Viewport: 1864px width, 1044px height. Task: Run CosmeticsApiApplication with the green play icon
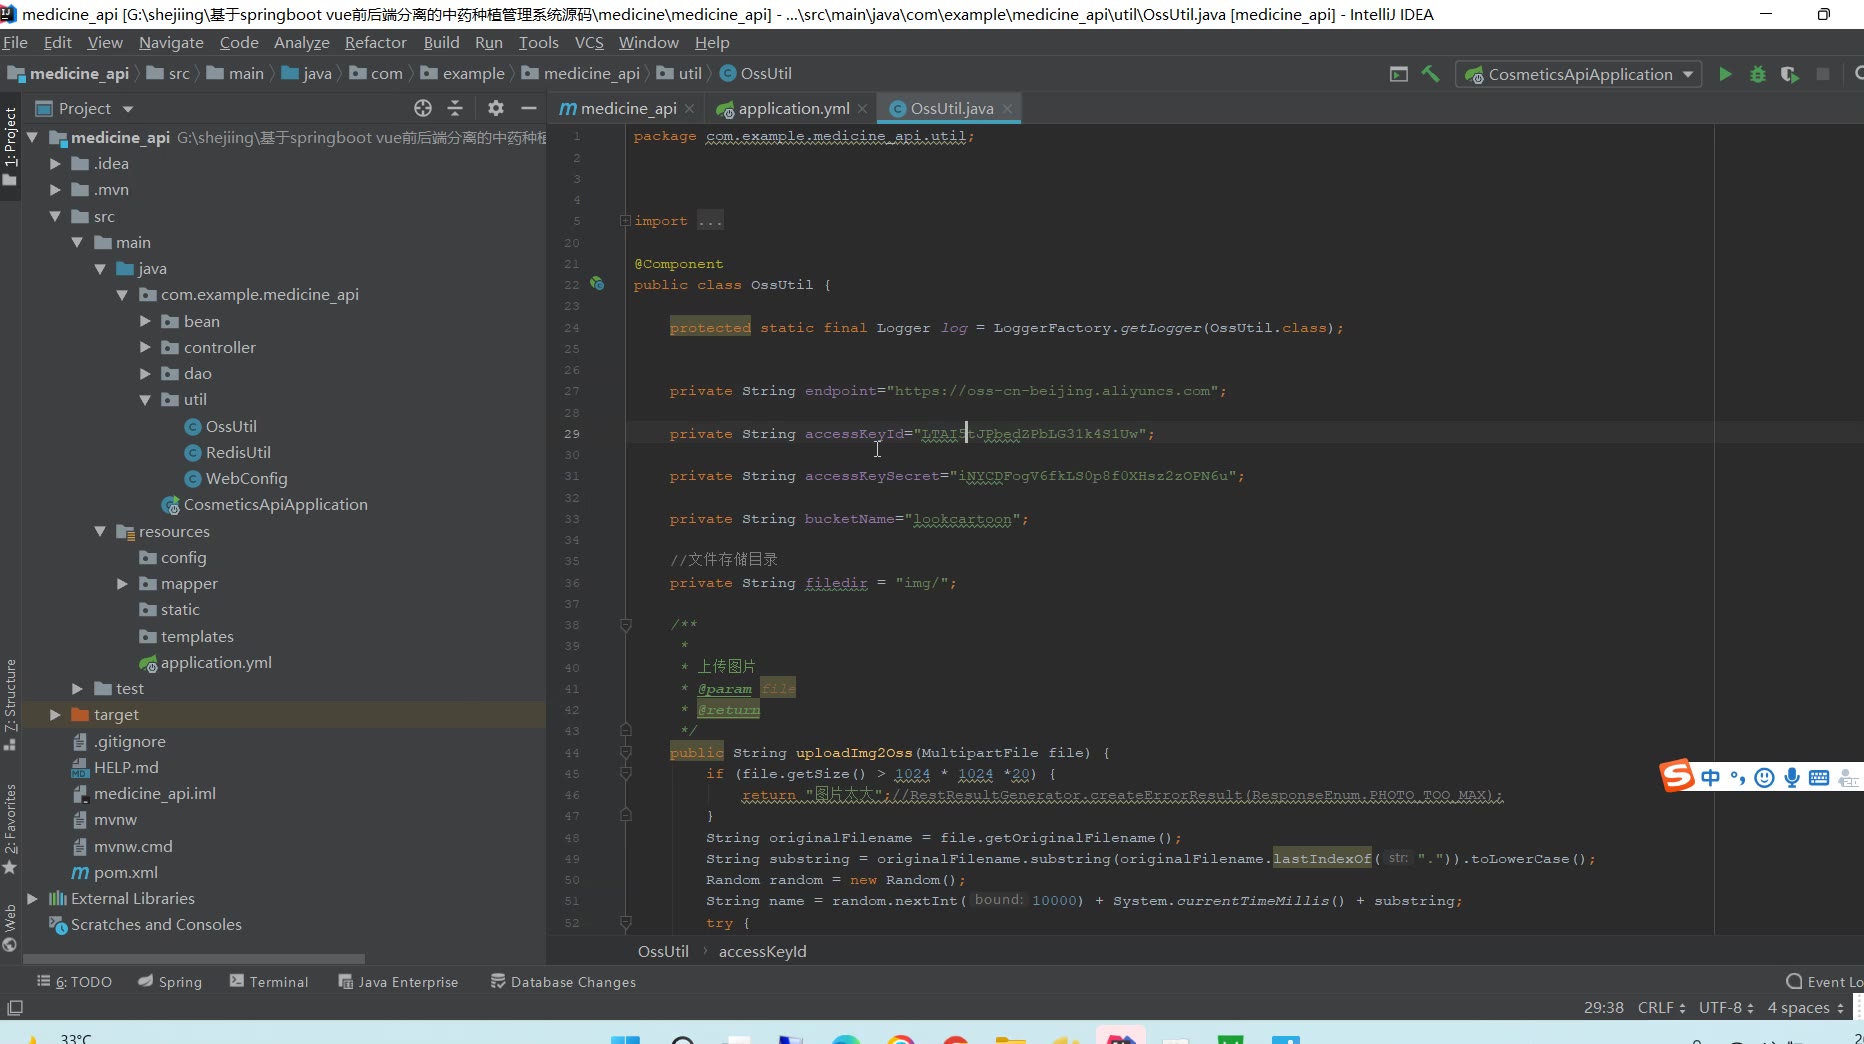(x=1725, y=74)
